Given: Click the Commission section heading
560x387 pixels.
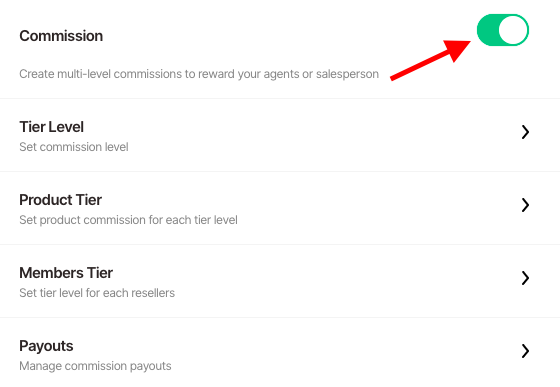Looking at the screenshot, I should (61, 36).
